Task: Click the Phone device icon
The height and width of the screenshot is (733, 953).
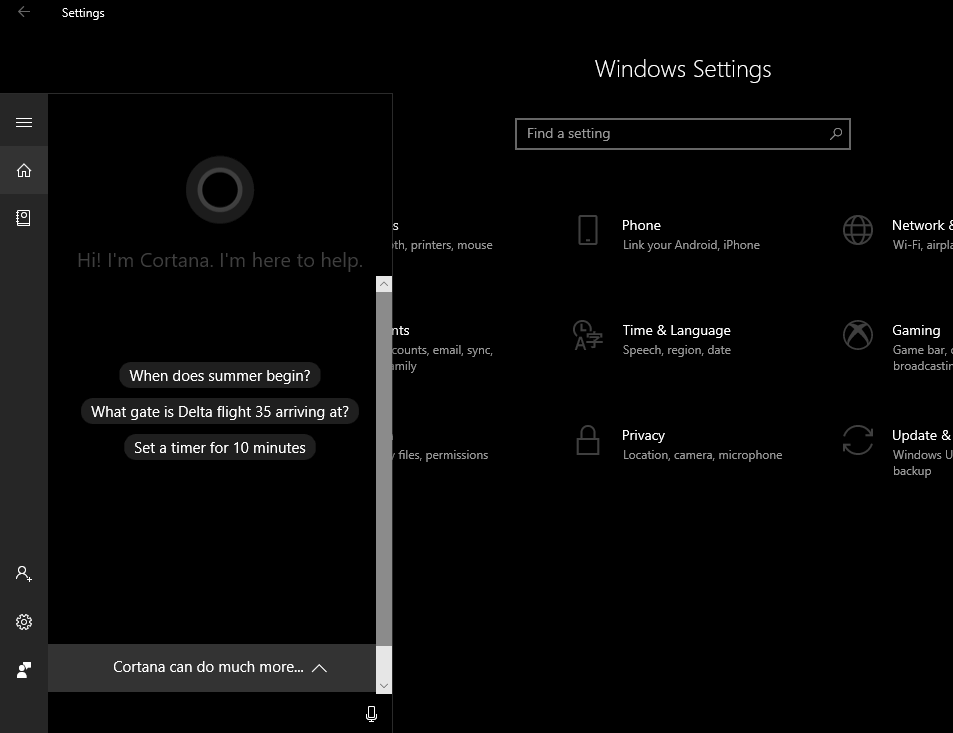Action: click(x=588, y=230)
